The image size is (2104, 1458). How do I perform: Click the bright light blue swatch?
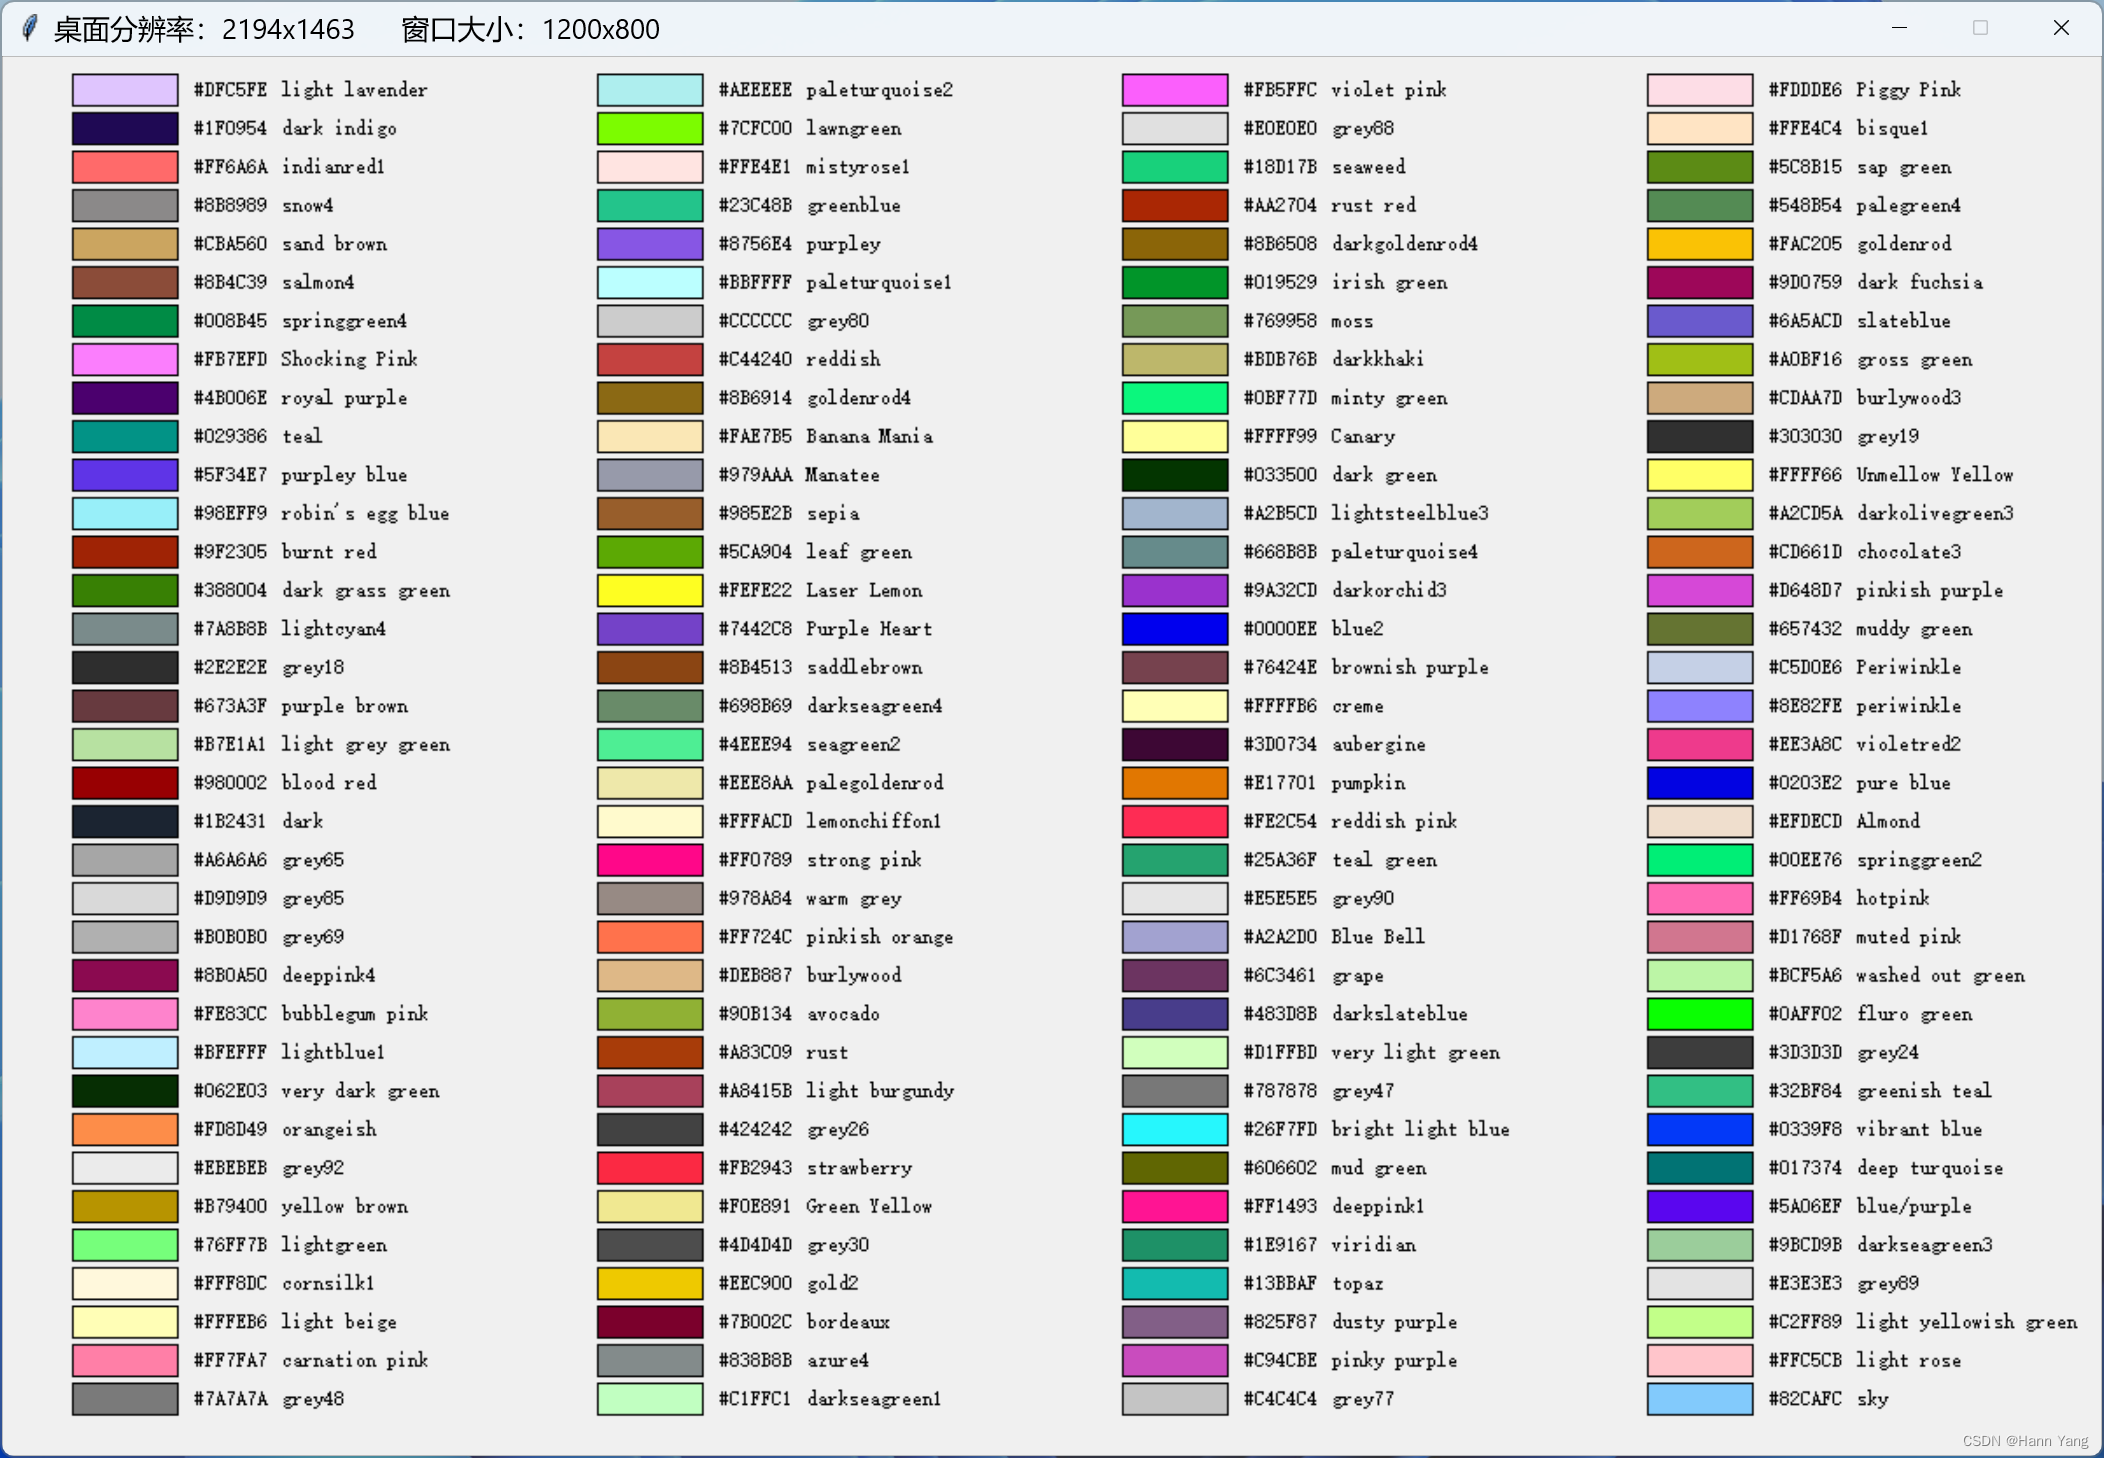1175,1129
